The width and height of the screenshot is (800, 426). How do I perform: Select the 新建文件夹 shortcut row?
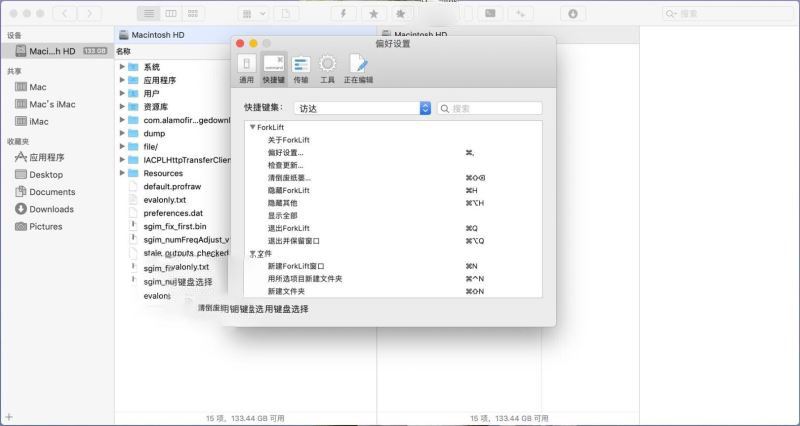(x=393, y=291)
